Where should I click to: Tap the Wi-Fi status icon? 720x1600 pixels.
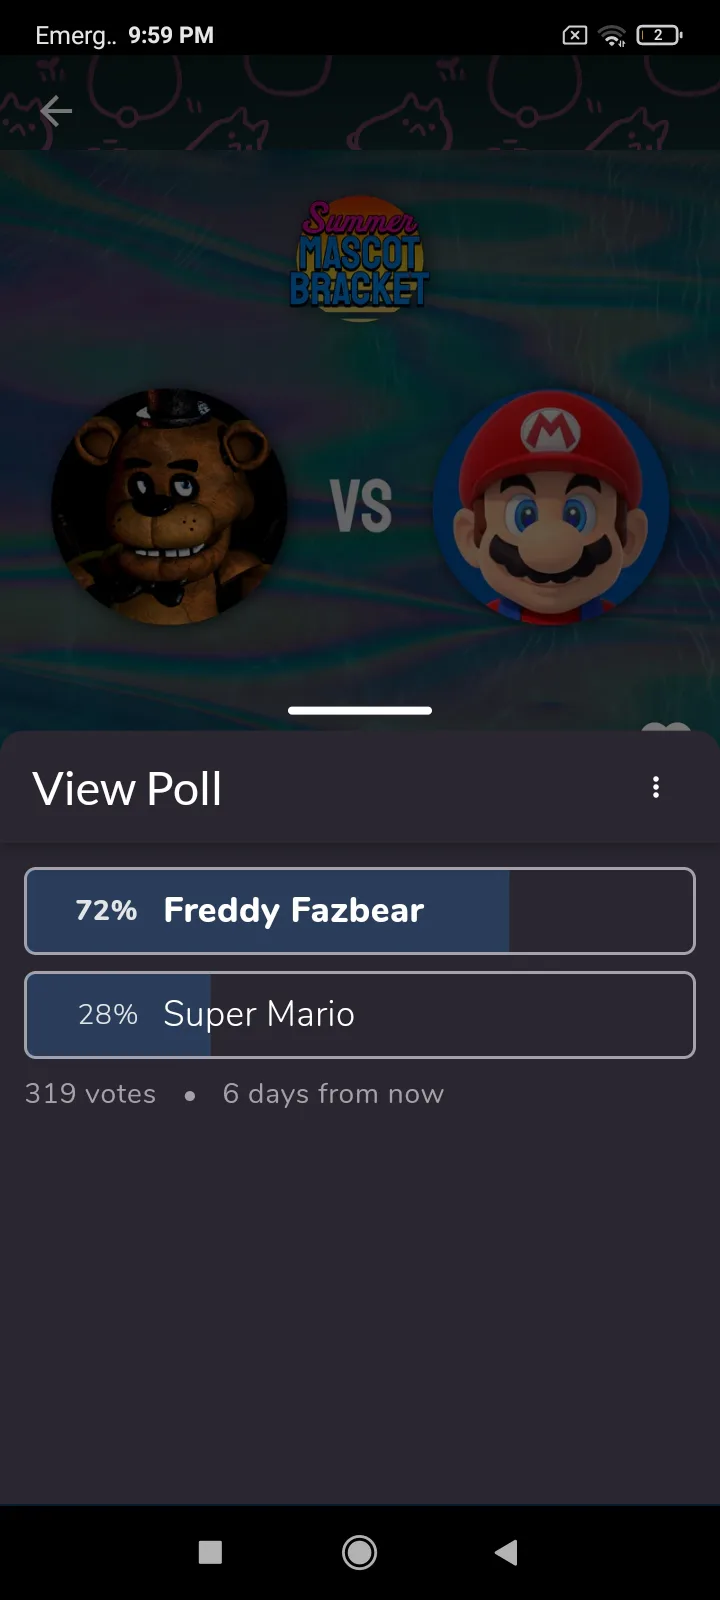[x=611, y=36]
